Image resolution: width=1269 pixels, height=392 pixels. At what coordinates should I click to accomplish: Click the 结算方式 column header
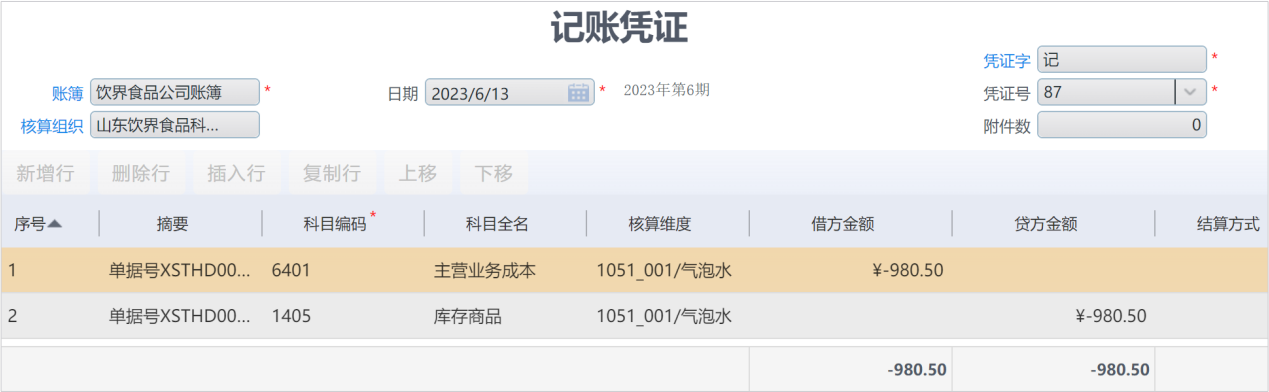(1228, 224)
